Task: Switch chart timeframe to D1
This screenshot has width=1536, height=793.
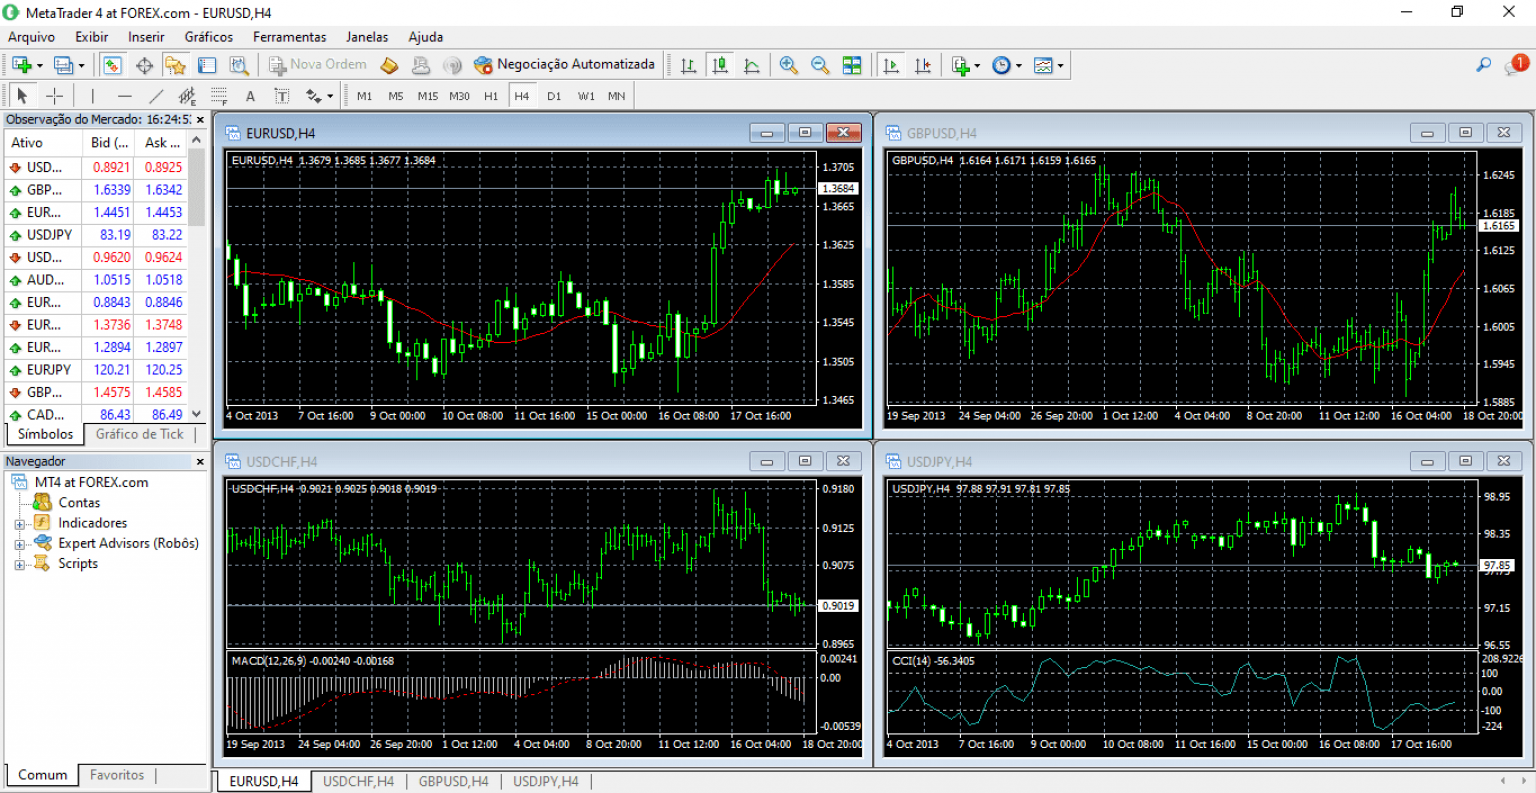Action: 554,95
